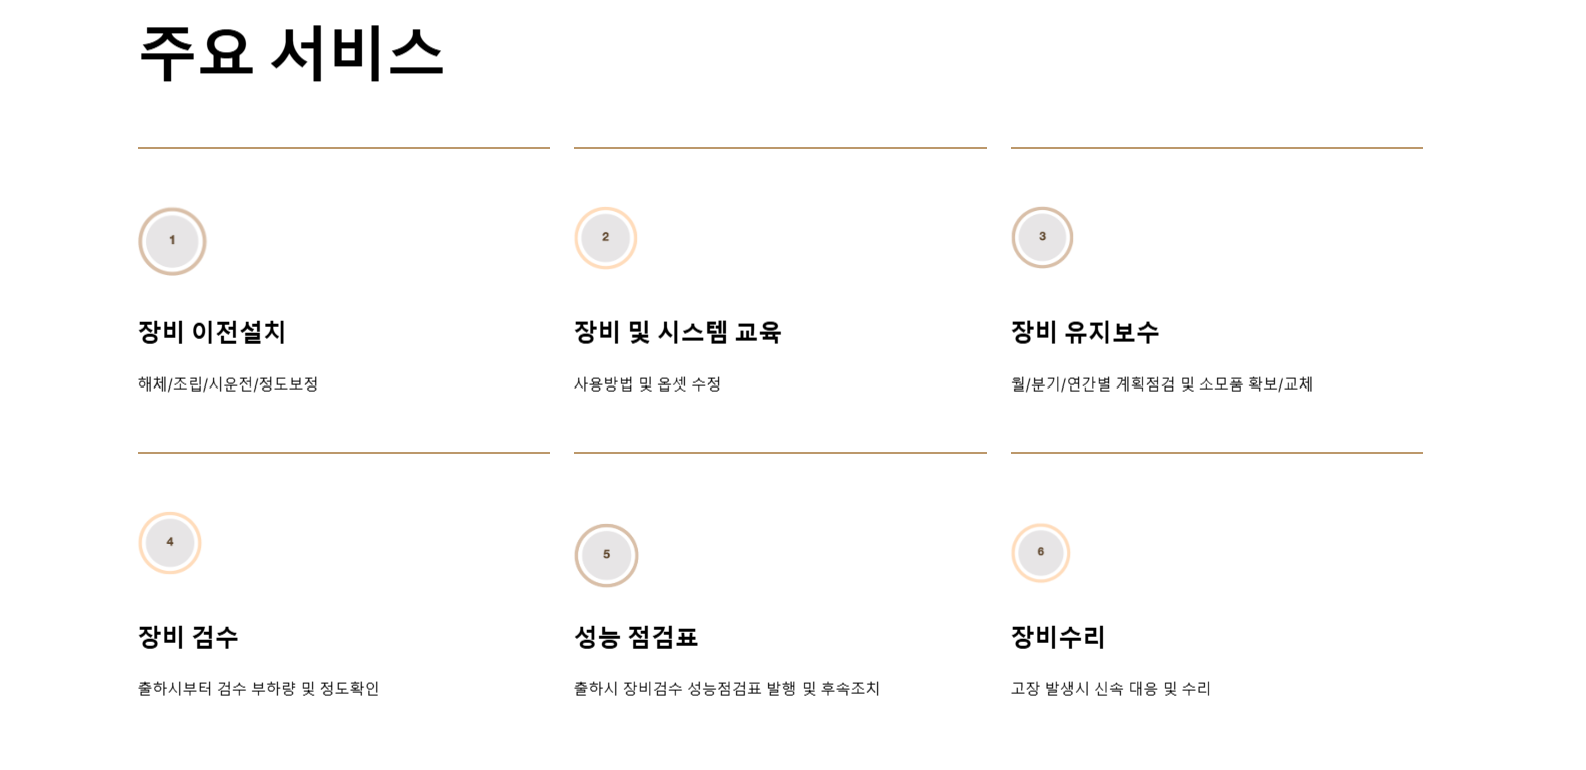The height and width of the screenshot is (770, 1586).
Task: Click the 장비 검수 service title
Action: (188, 637)
